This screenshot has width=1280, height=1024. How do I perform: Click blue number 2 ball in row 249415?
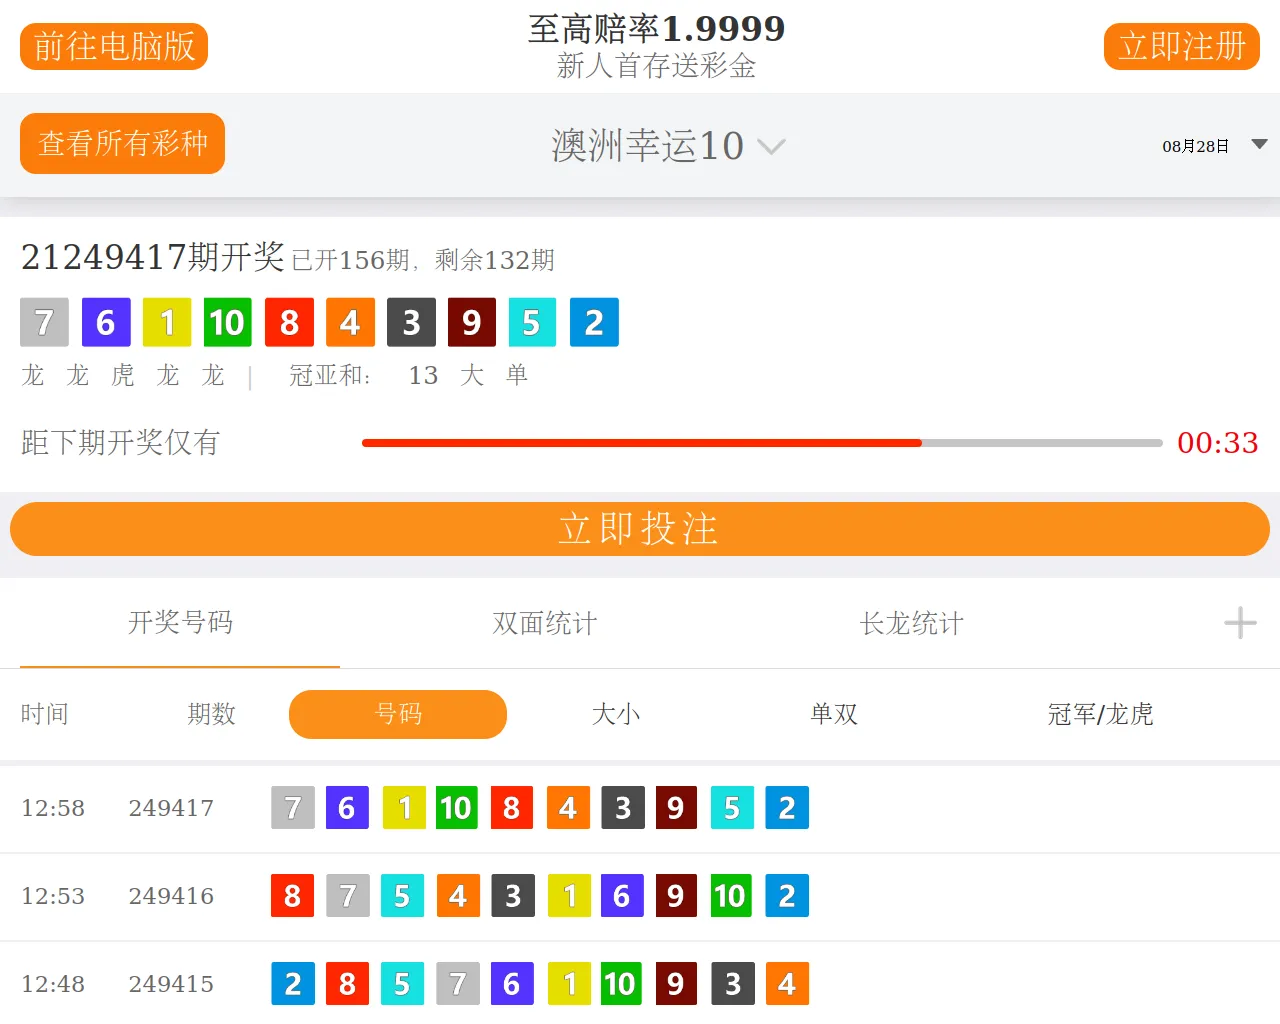pyautogui.click(x=292, y=984)
